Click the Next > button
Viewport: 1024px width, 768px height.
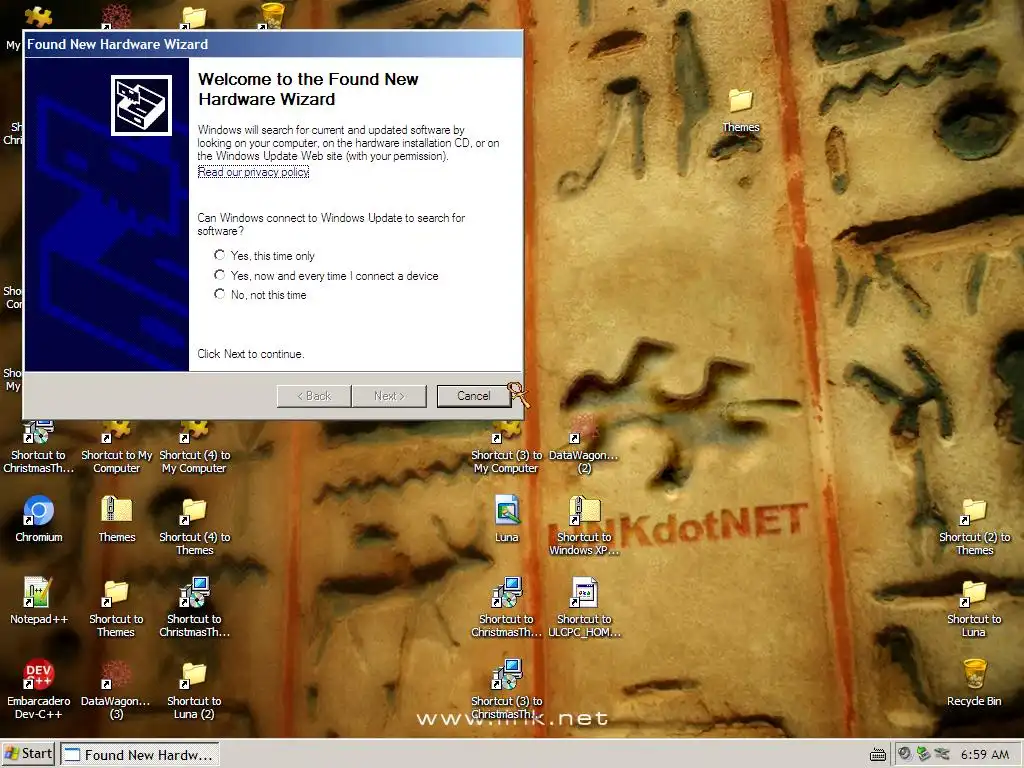(x=389, y=396)
